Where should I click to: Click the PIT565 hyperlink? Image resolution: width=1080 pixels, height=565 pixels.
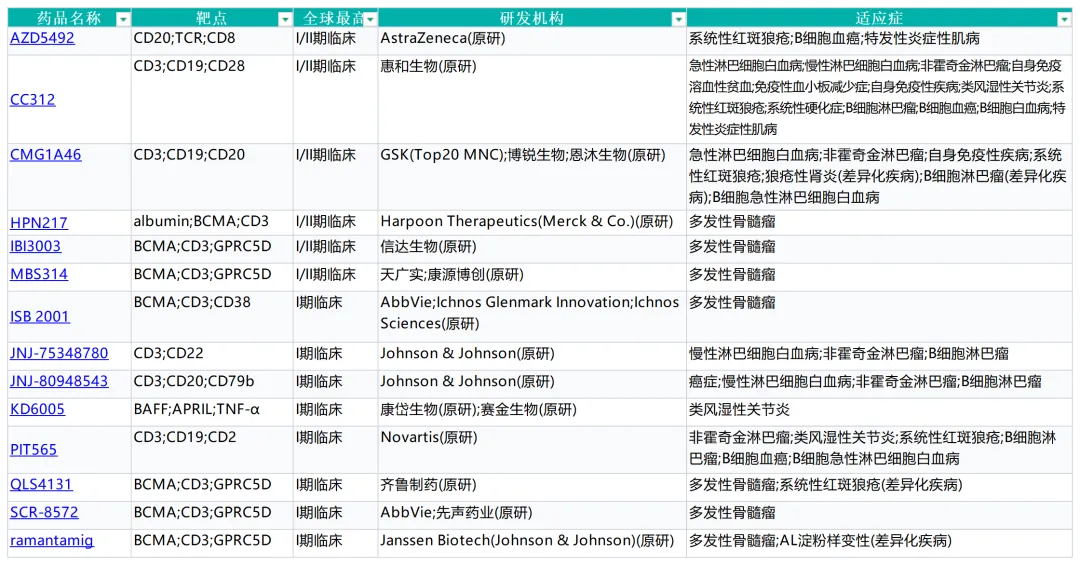tap(34, 450)
